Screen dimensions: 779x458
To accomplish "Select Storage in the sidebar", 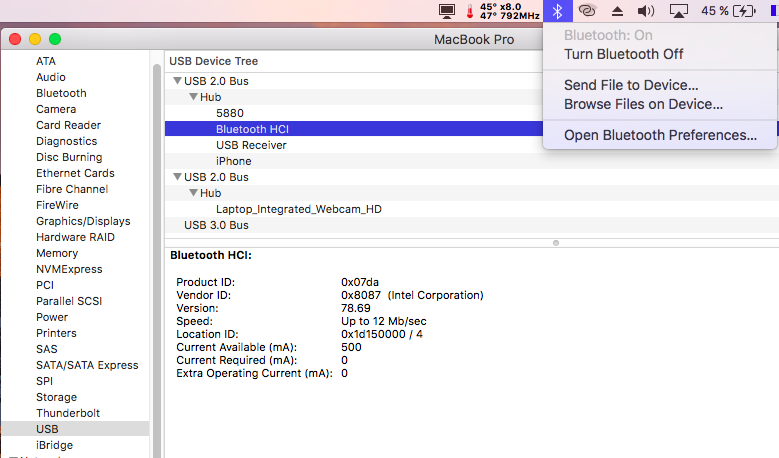I will click(x=56, y=397).
